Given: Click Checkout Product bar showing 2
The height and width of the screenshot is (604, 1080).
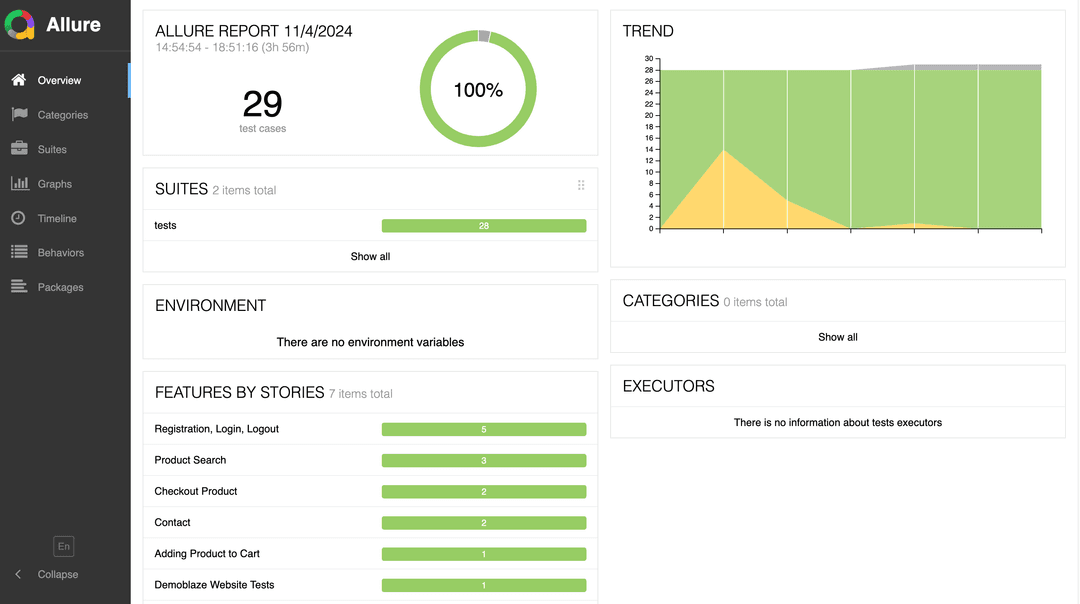Looking at the screenshot, I should [x=484, y=492].
